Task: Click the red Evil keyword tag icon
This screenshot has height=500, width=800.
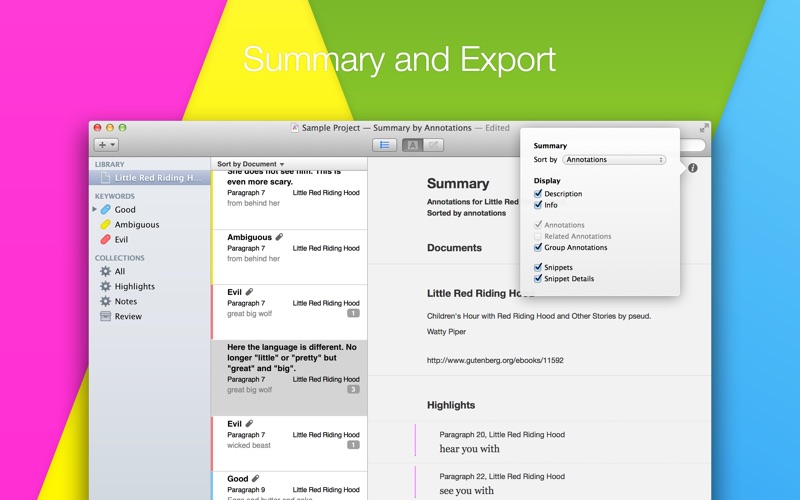Action: (x=105, y=239)
